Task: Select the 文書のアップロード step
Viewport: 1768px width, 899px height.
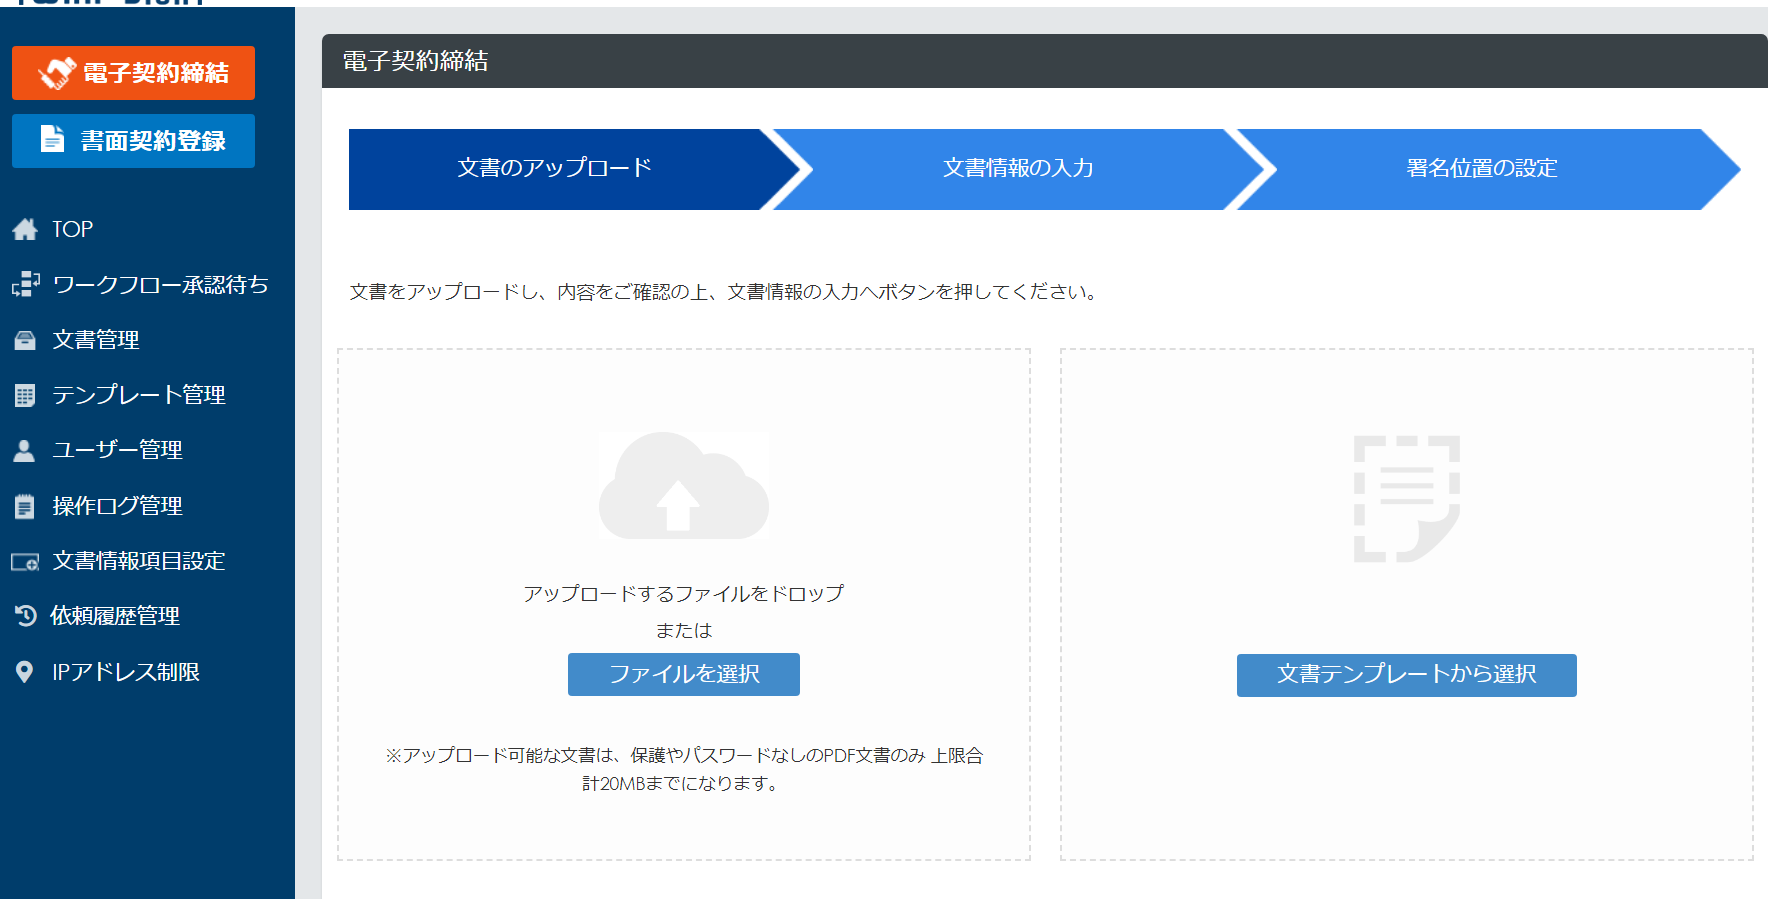Action: [x=554, y=168]
